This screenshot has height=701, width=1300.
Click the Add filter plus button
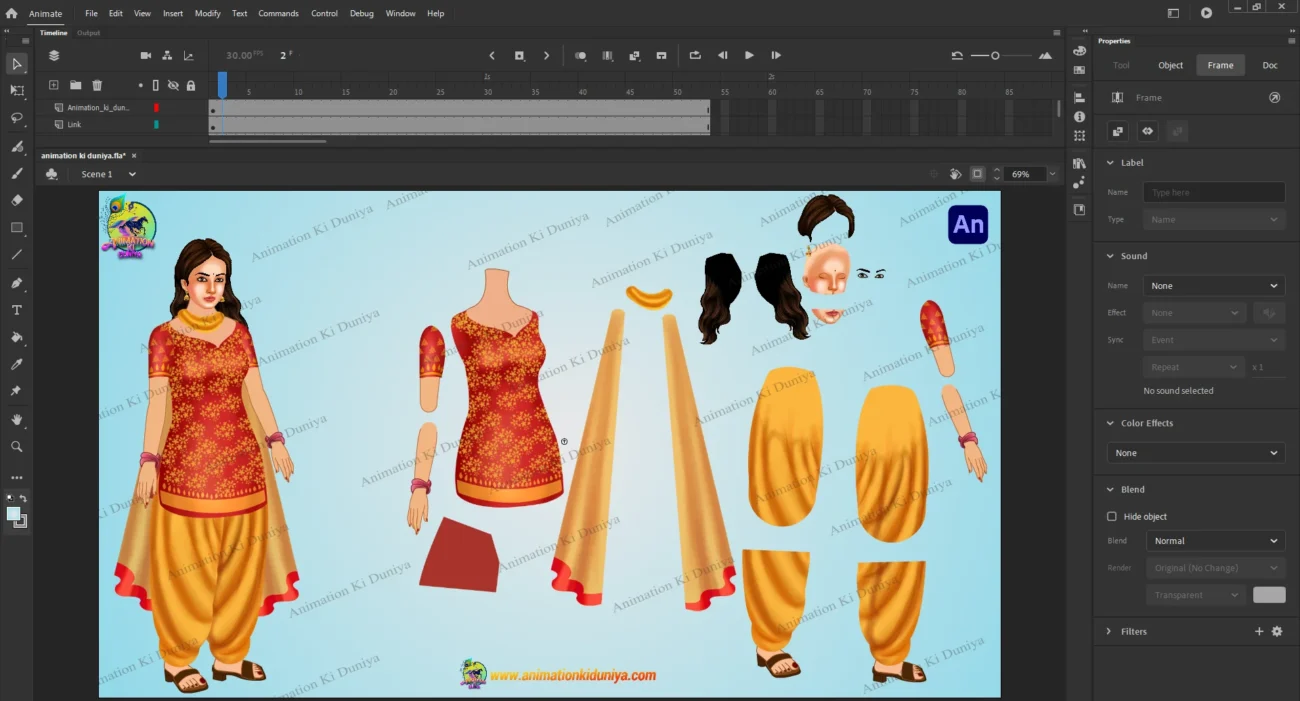tap(1259, 632)
